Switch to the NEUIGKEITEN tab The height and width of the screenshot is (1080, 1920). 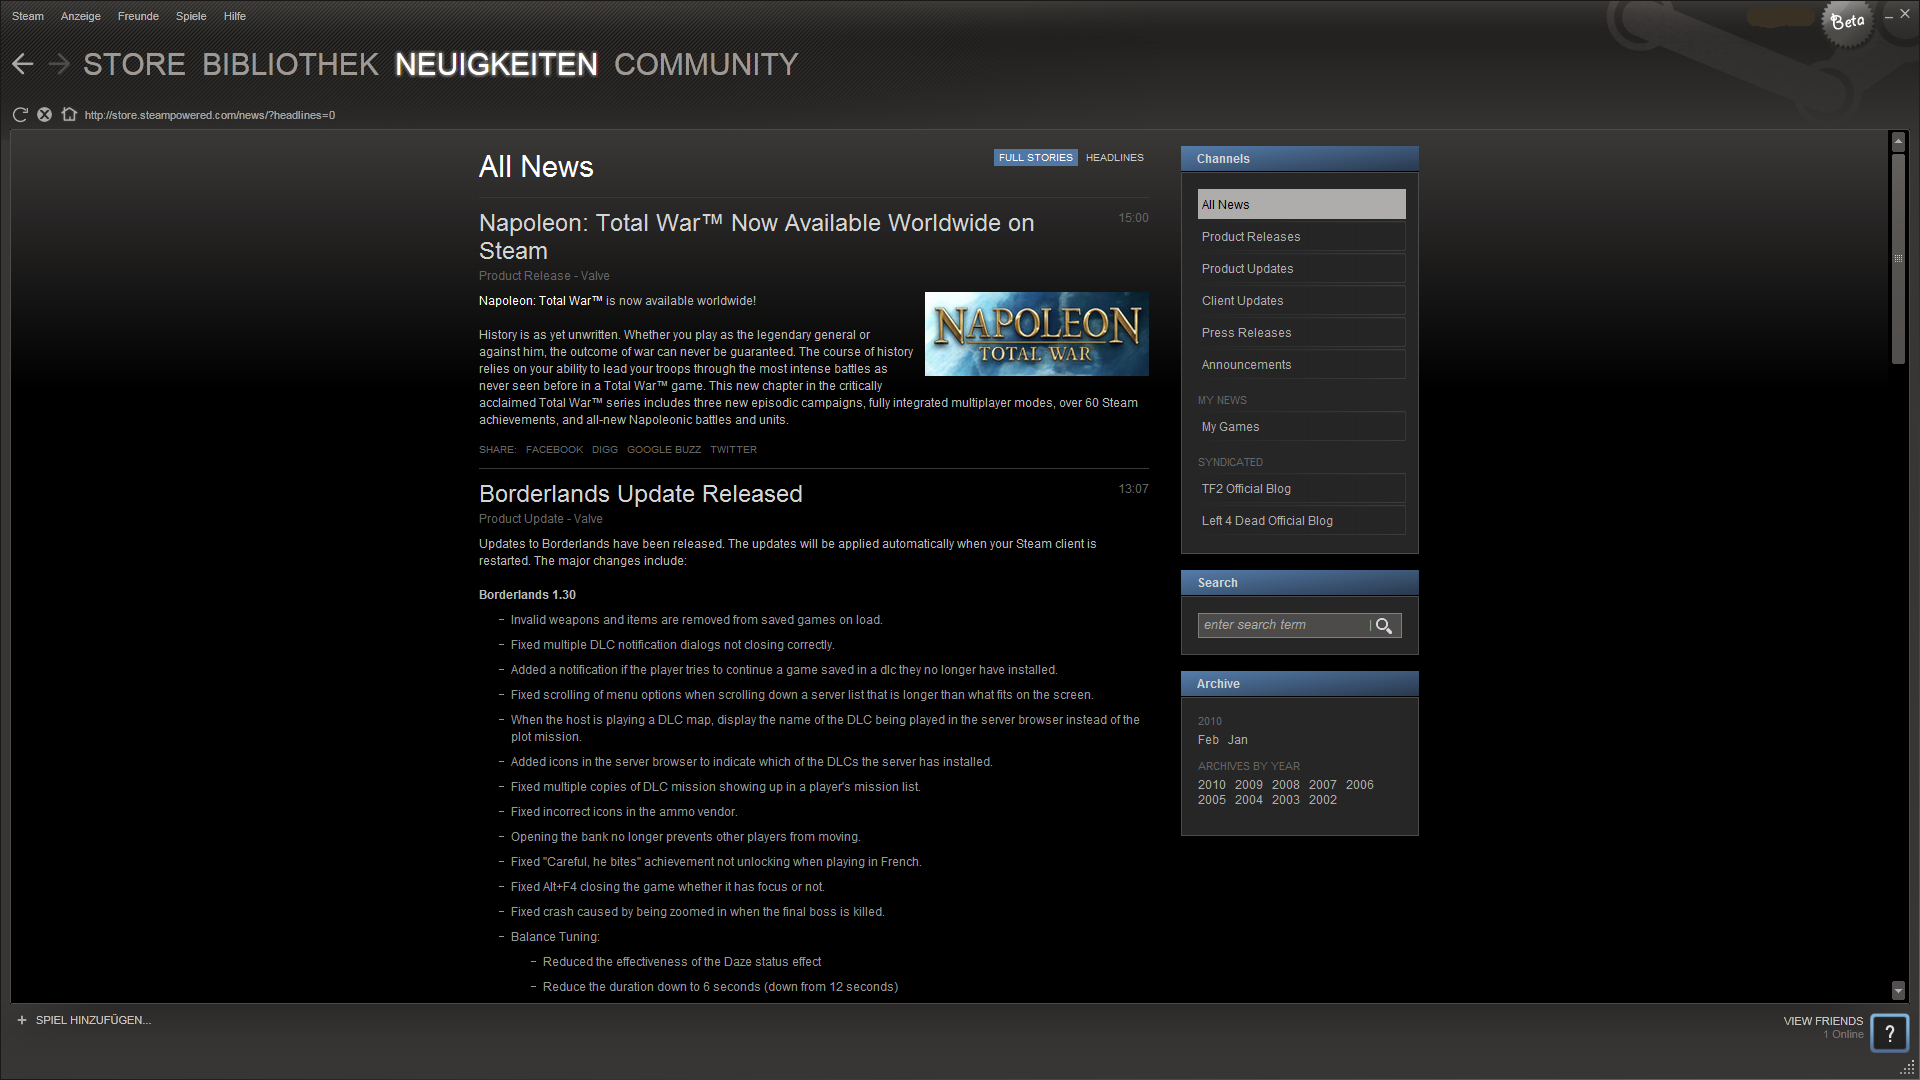(x=496, y=65)
